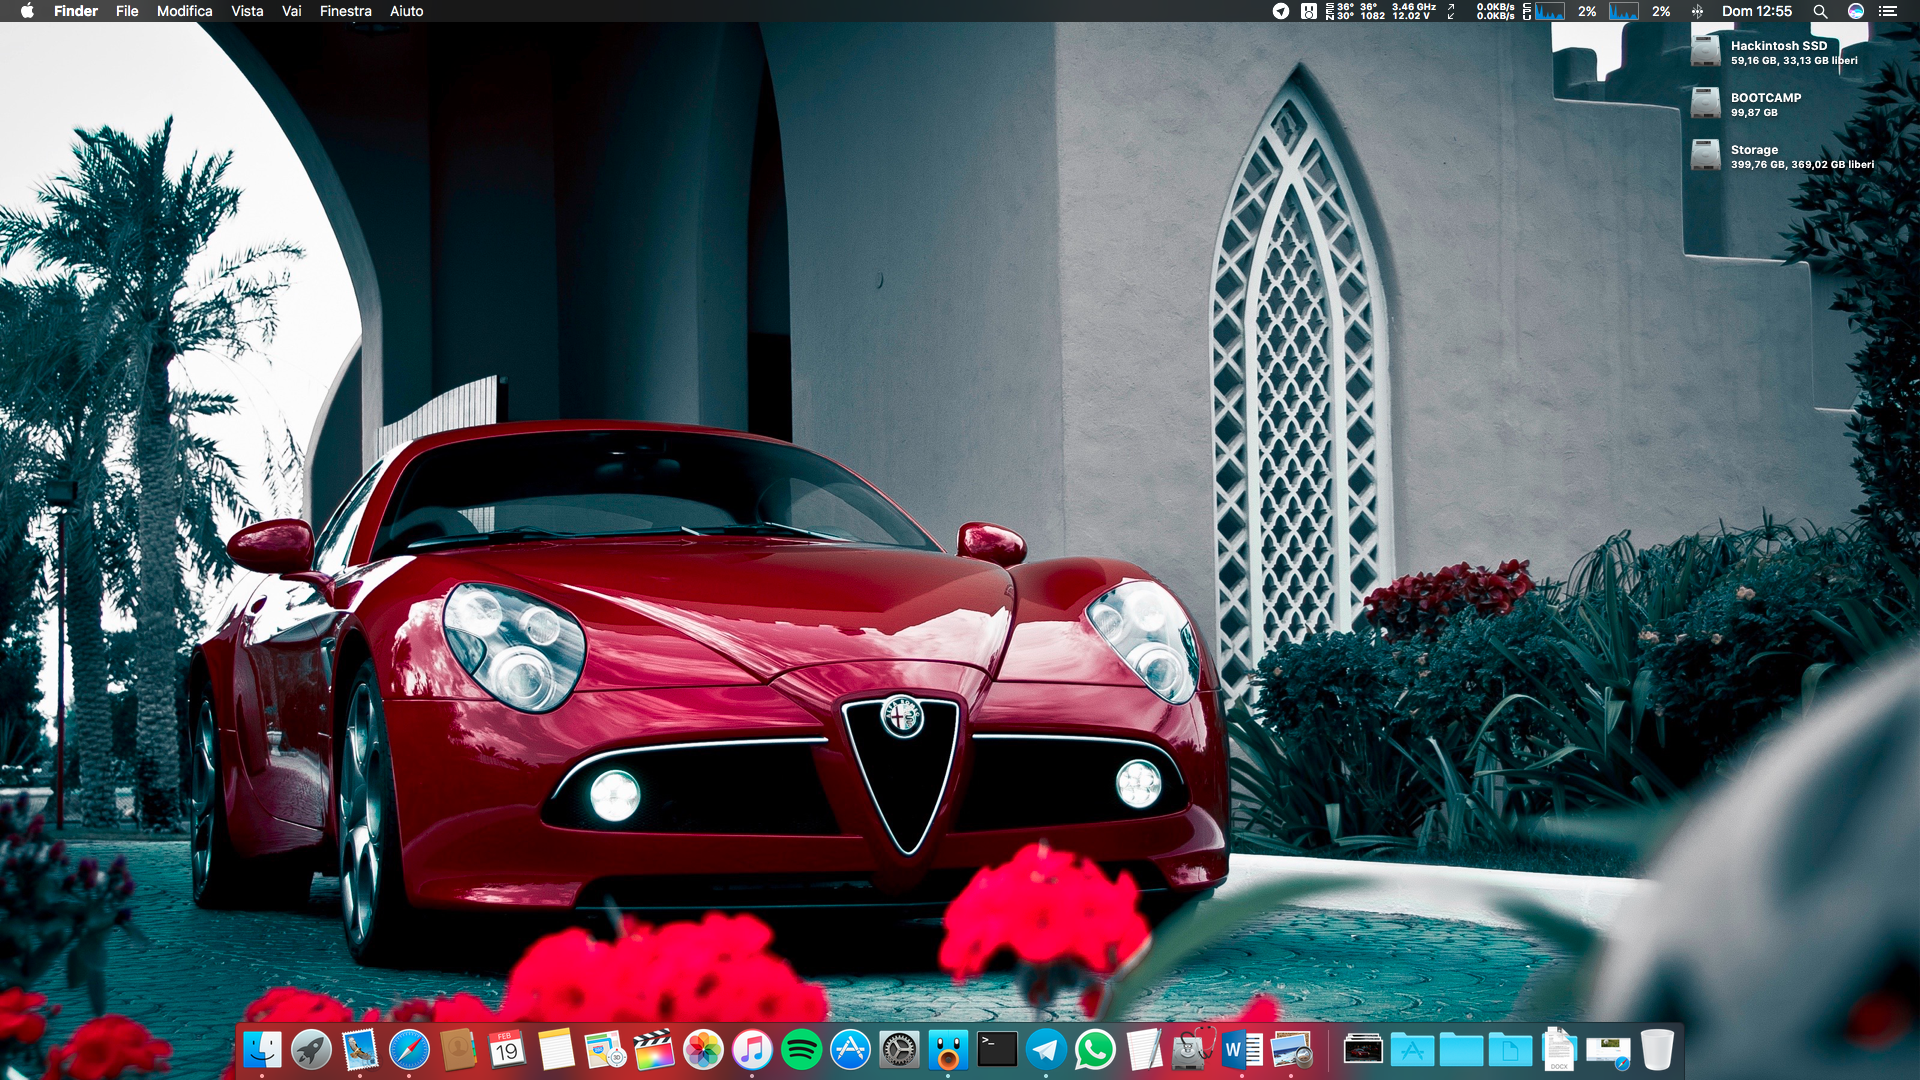Click the HWMonitor sensor menu bar icon
Screen dimensions: 1920x1080
point(1309,11)
